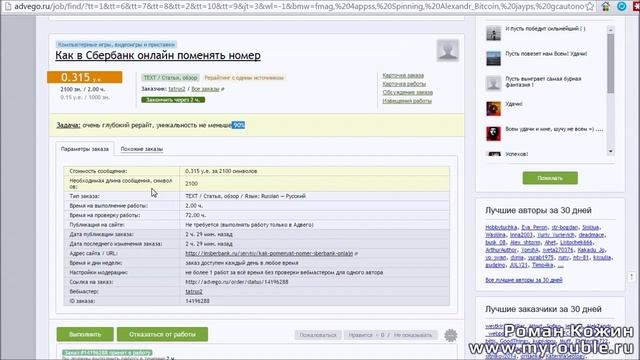Click the external link icon after the site URL

[356, 253]
